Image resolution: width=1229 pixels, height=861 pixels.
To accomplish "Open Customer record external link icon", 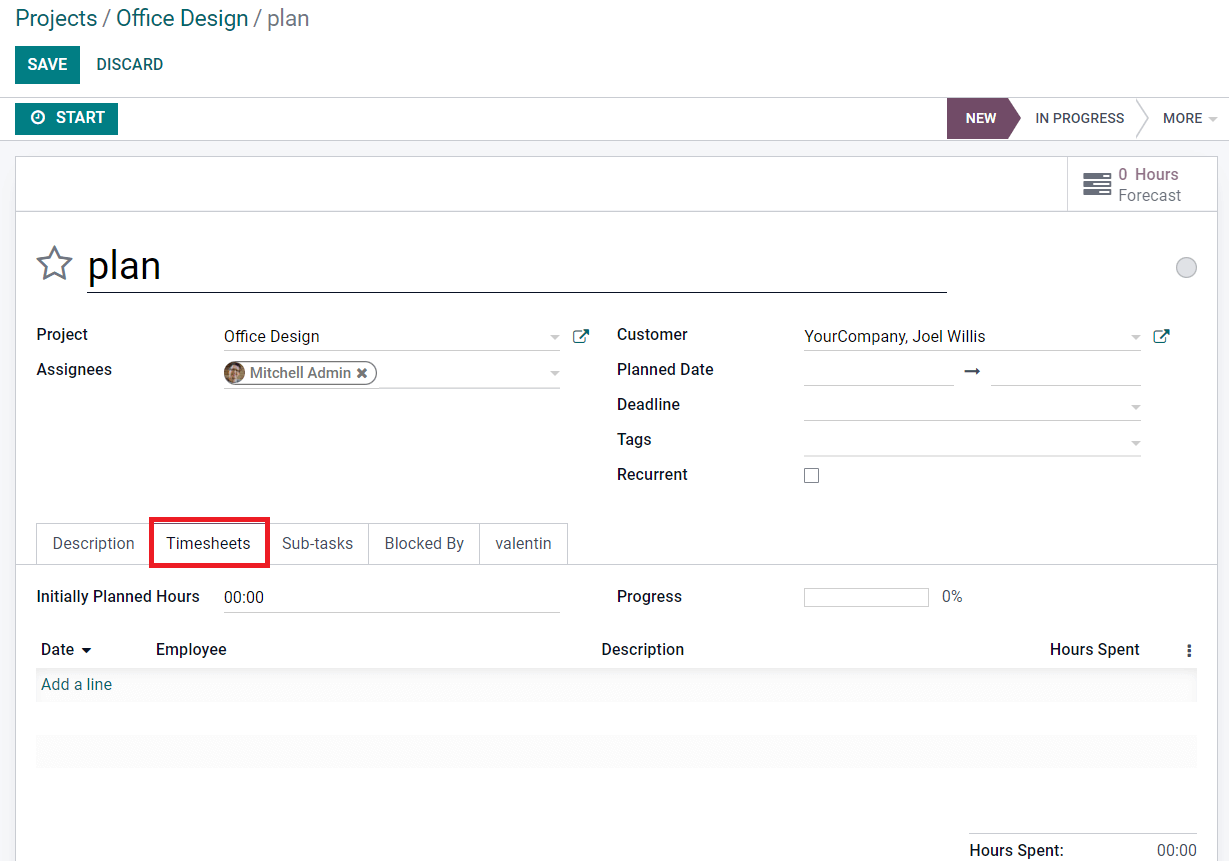I will click(1161, 337).
